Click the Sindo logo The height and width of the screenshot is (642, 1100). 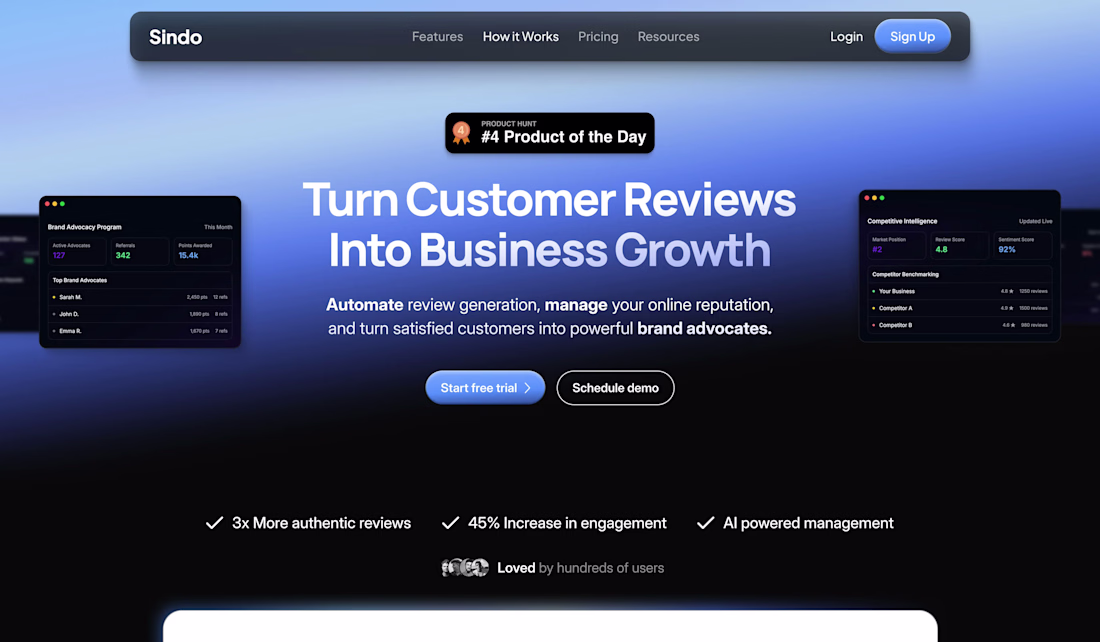coord(175,36)
